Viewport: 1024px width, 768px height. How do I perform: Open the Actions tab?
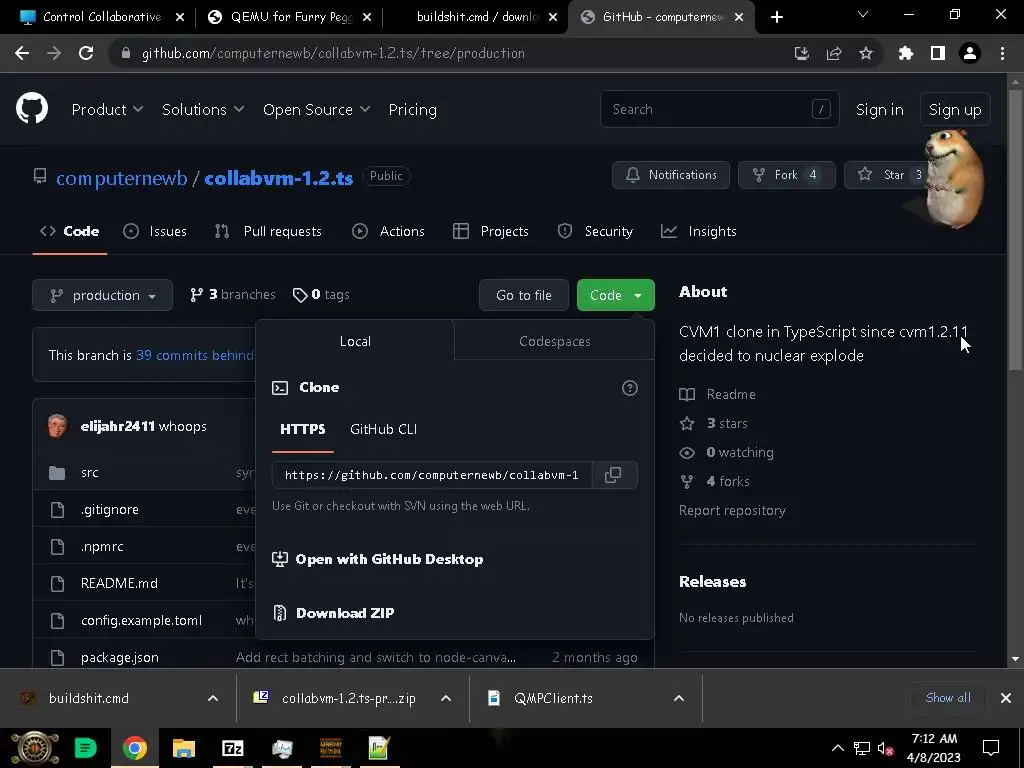388,231
